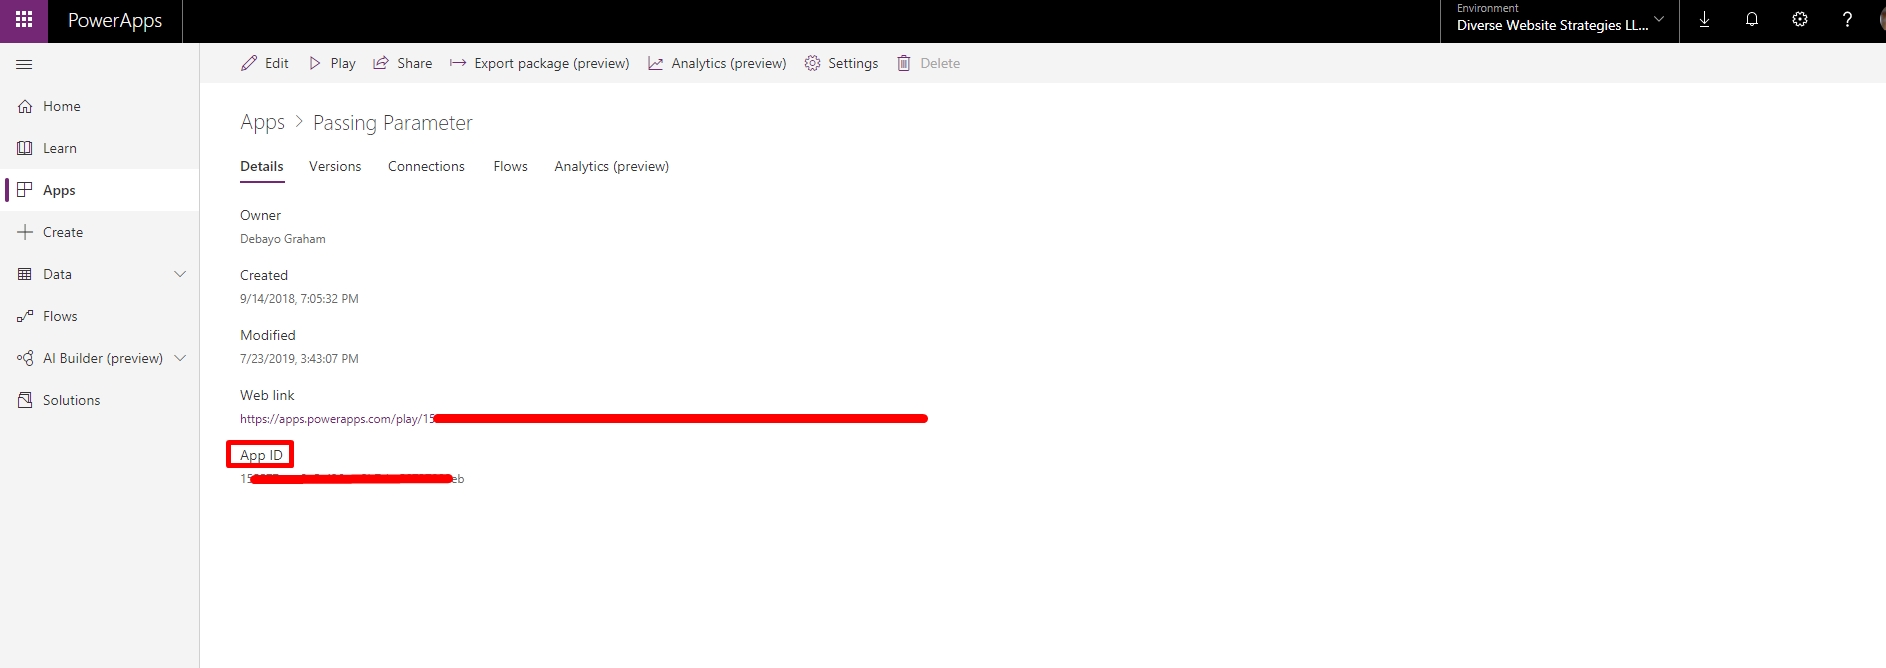The image size is (1886, 668).
Task: Open Create in the sidebar
Action: [x=100, y=232]
